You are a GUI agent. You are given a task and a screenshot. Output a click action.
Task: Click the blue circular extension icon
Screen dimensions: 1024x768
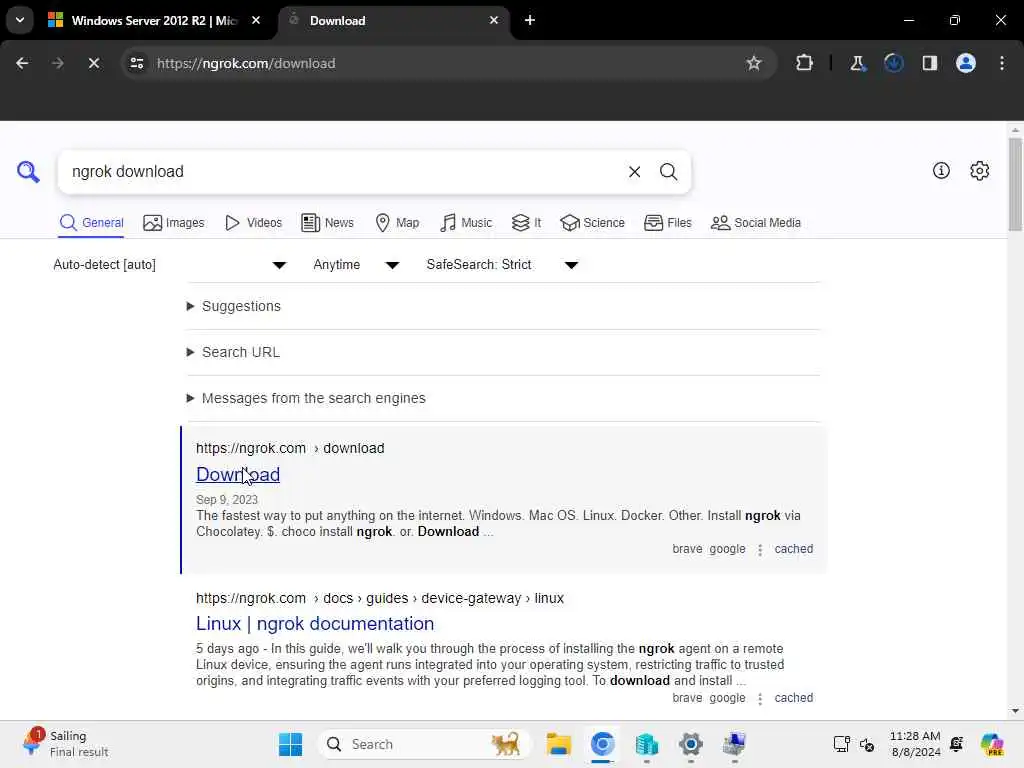893,63
